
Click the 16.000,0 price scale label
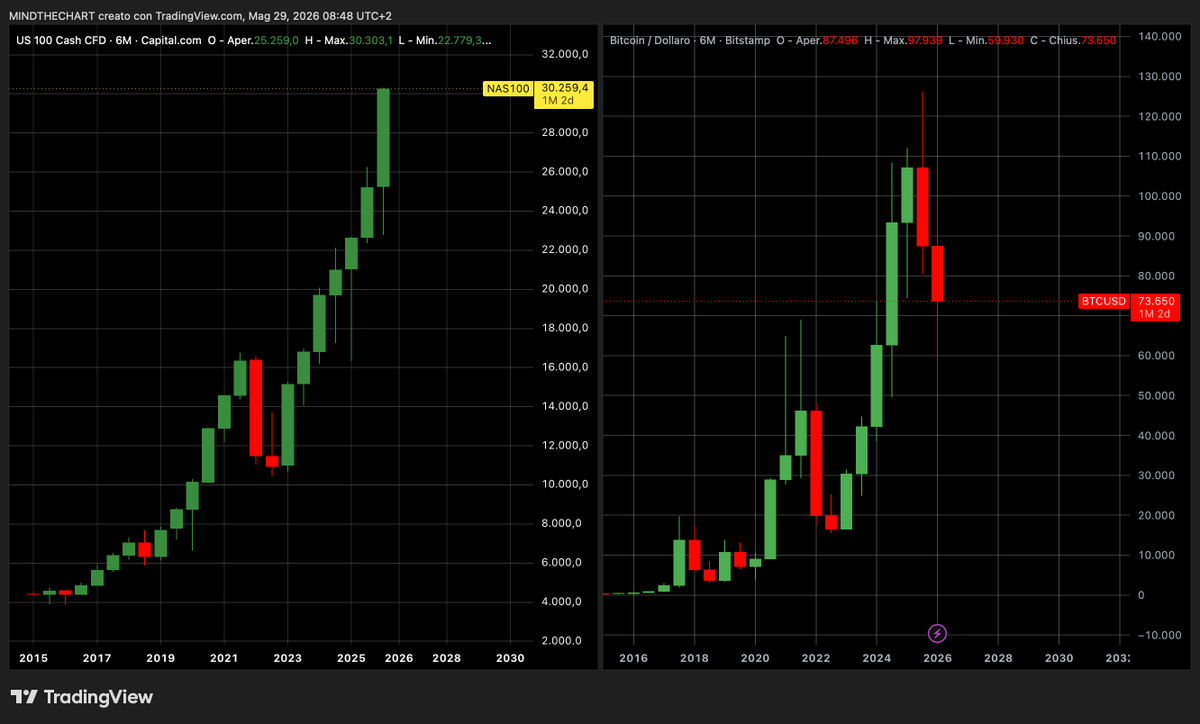point(564,367)
